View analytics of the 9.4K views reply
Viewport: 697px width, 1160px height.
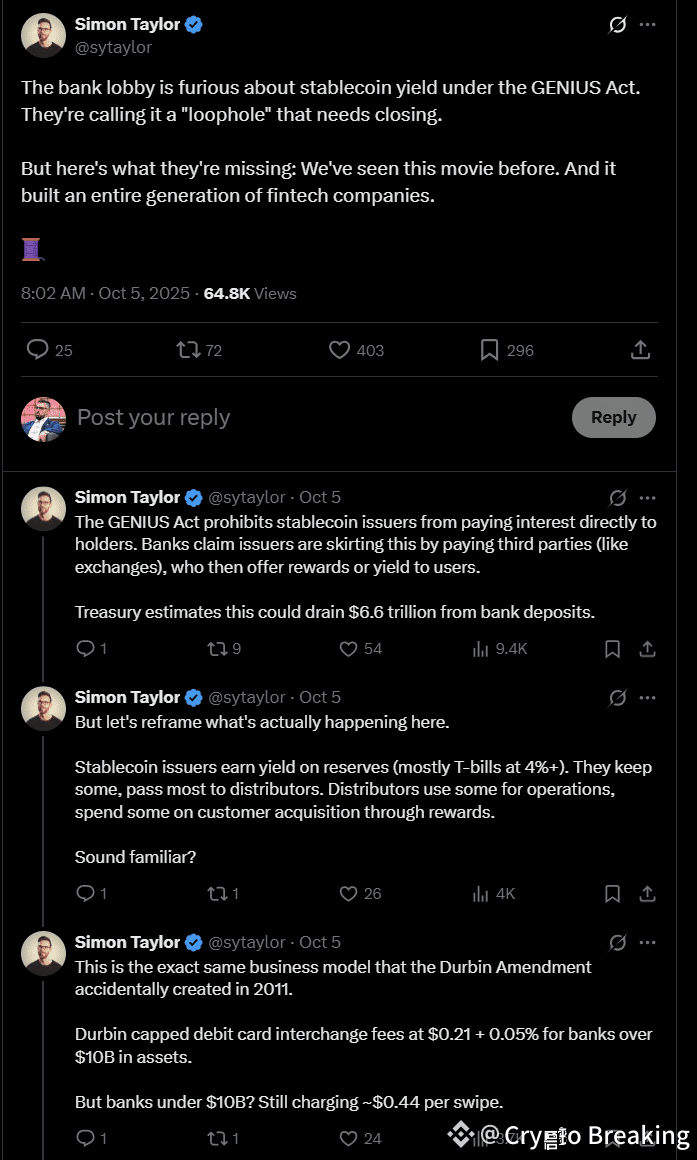(x=480, y=649)
